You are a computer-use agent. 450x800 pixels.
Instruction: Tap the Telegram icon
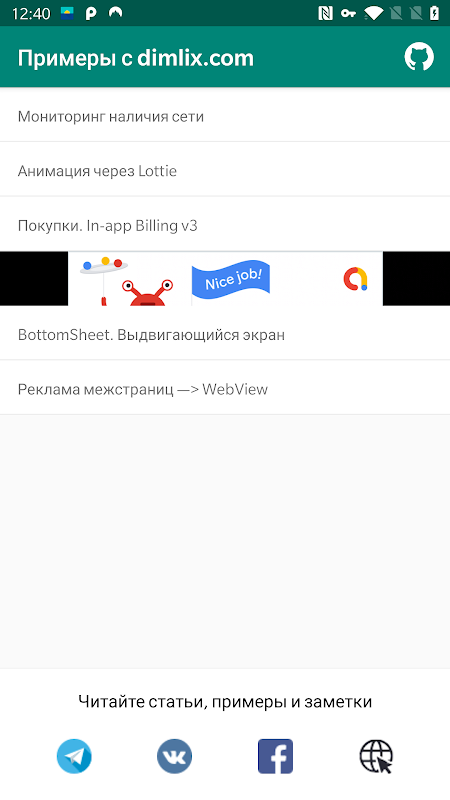[x=74, y=756]
